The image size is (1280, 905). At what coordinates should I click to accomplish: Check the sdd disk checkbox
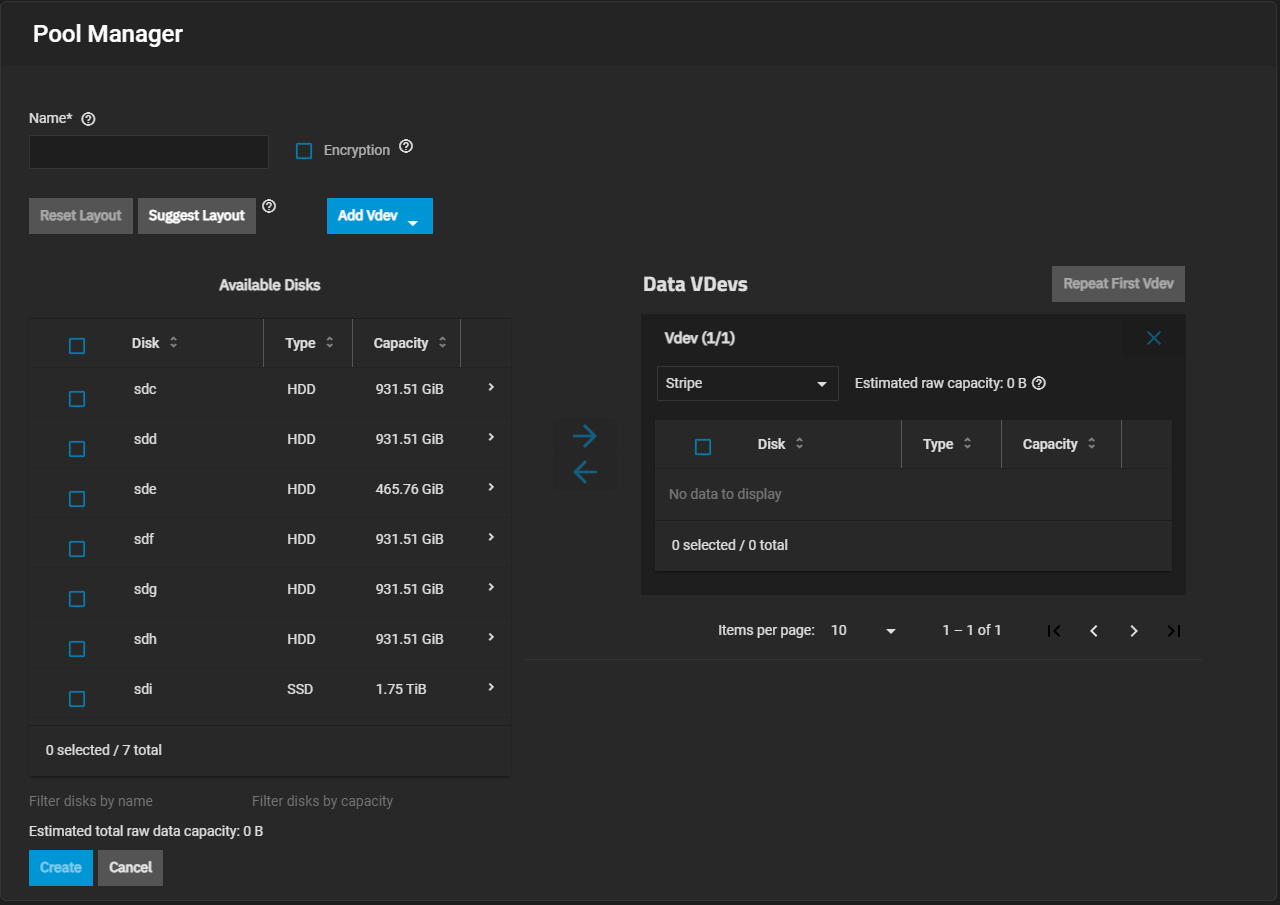[77, 449]
